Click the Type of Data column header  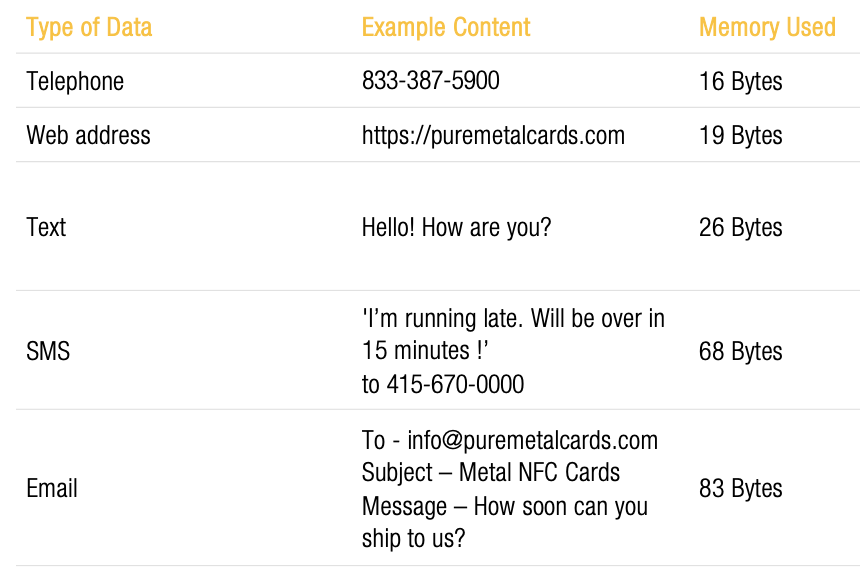(x=89, y=27)
